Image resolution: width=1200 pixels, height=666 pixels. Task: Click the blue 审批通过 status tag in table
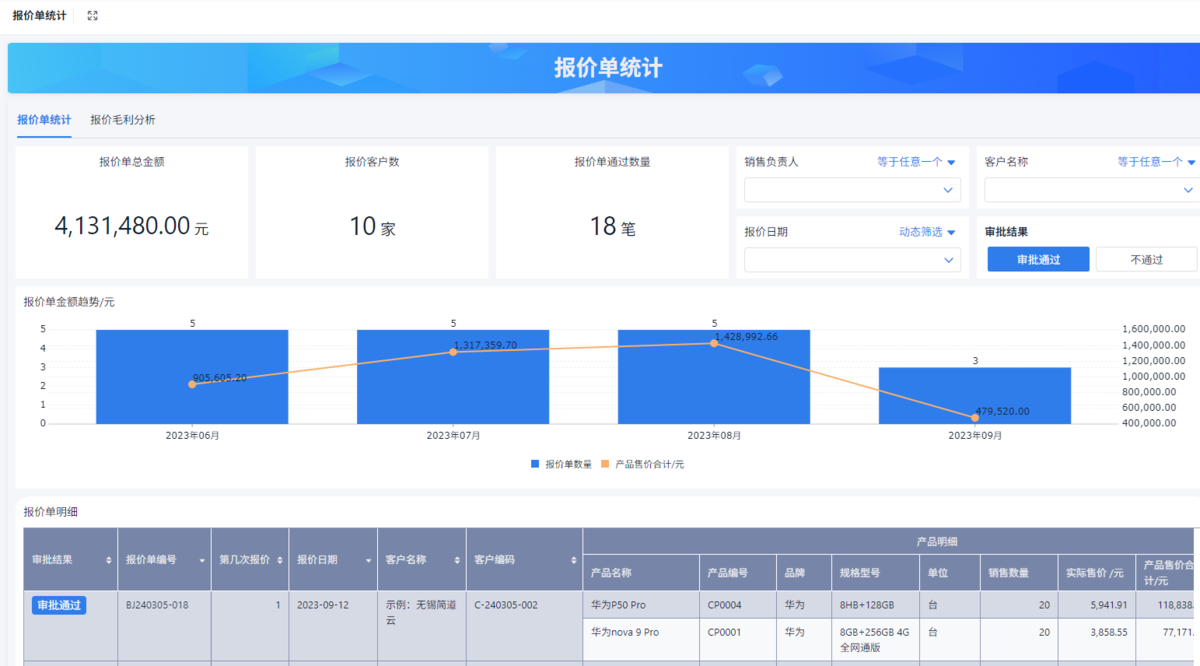(59, 605)
